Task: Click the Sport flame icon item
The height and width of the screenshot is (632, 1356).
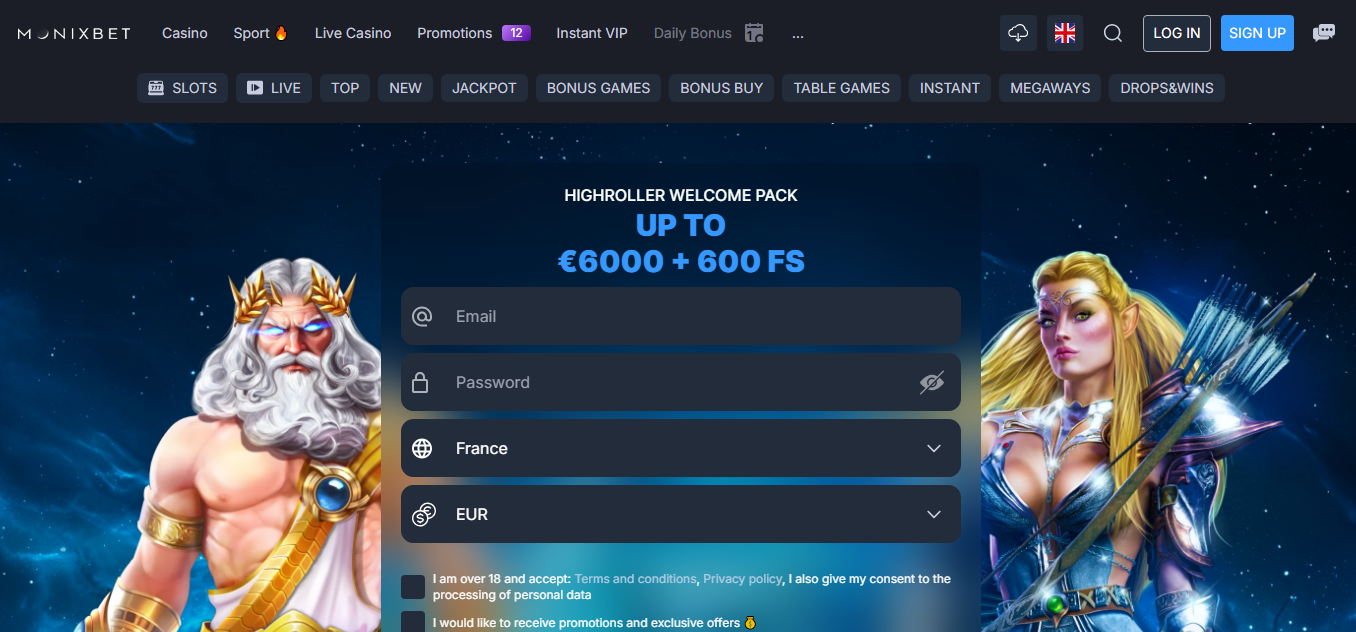Action: (260, 33)
